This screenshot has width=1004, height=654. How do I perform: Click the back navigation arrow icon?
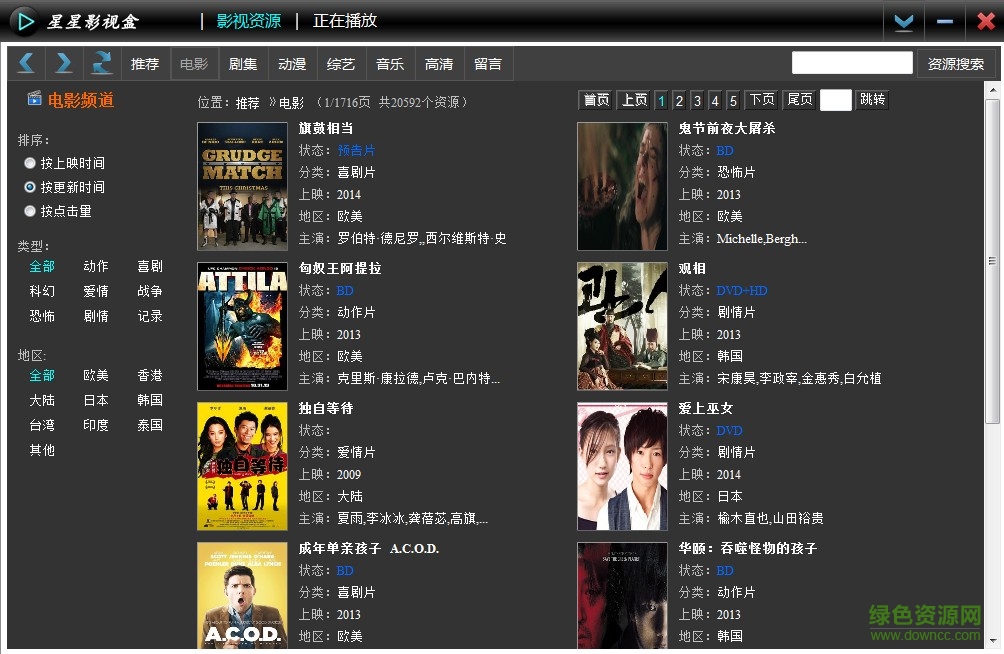(x=26, y=63)
